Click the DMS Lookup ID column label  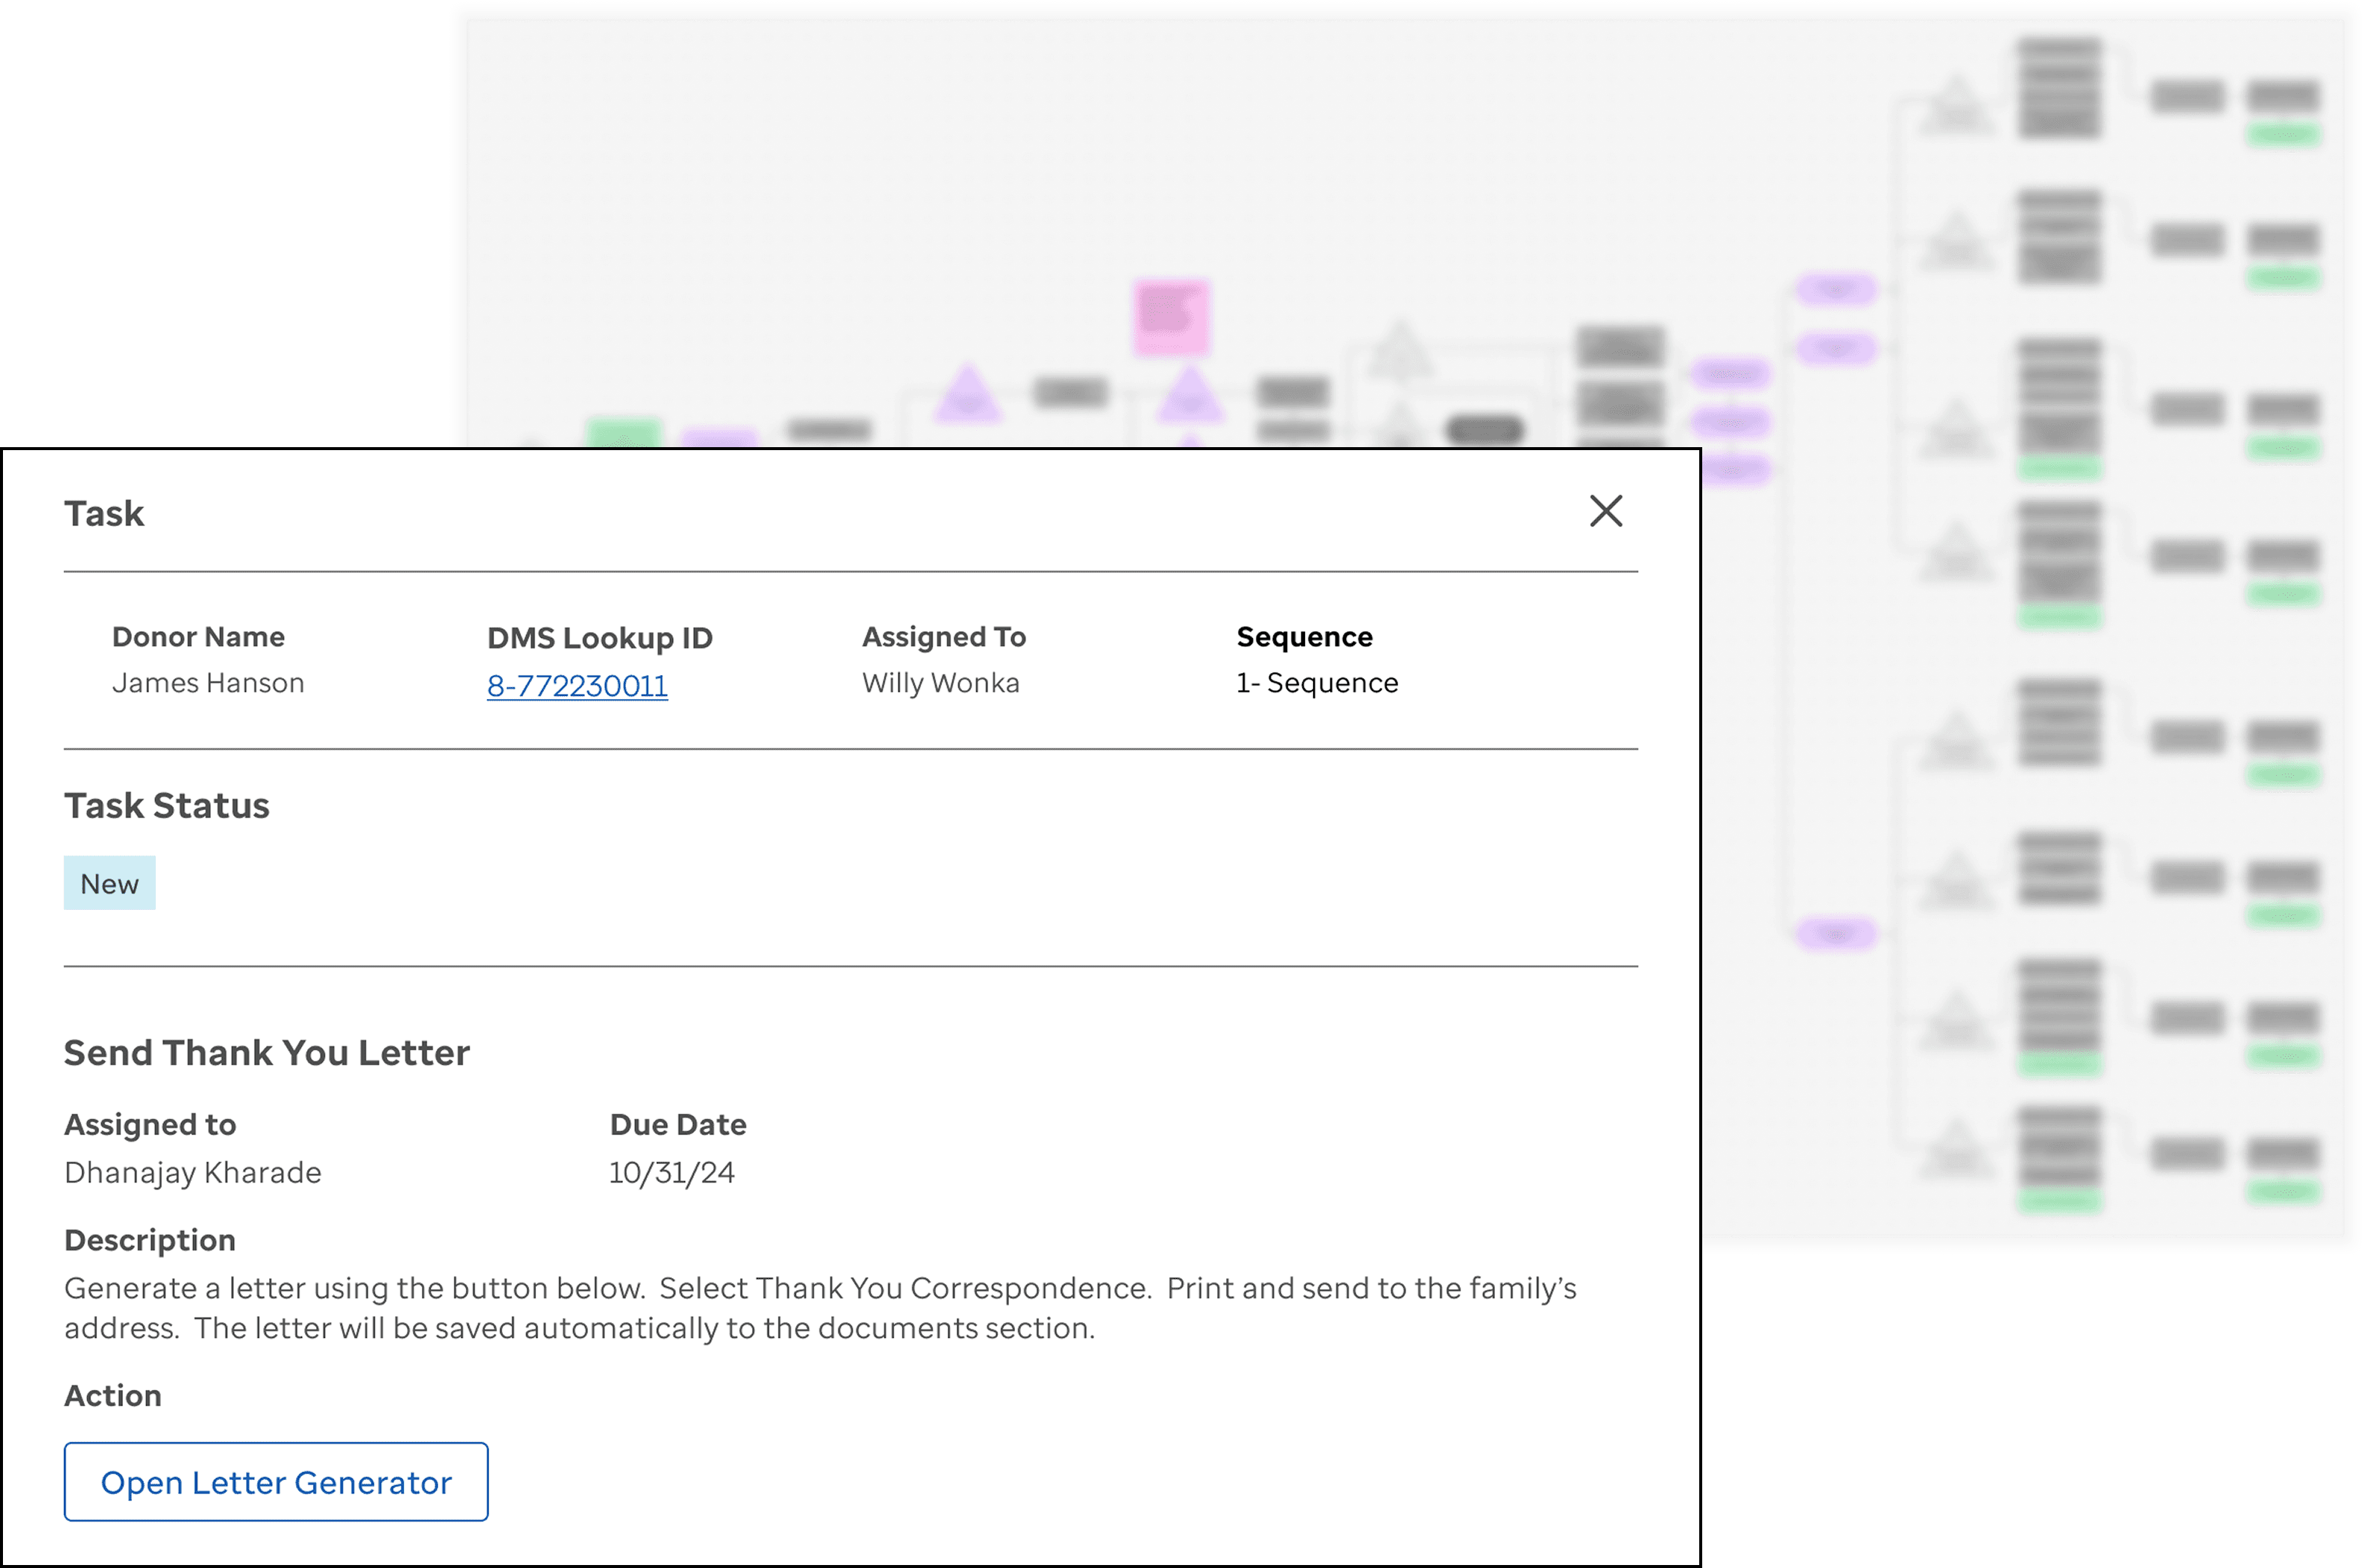click(x=599, y=637)
